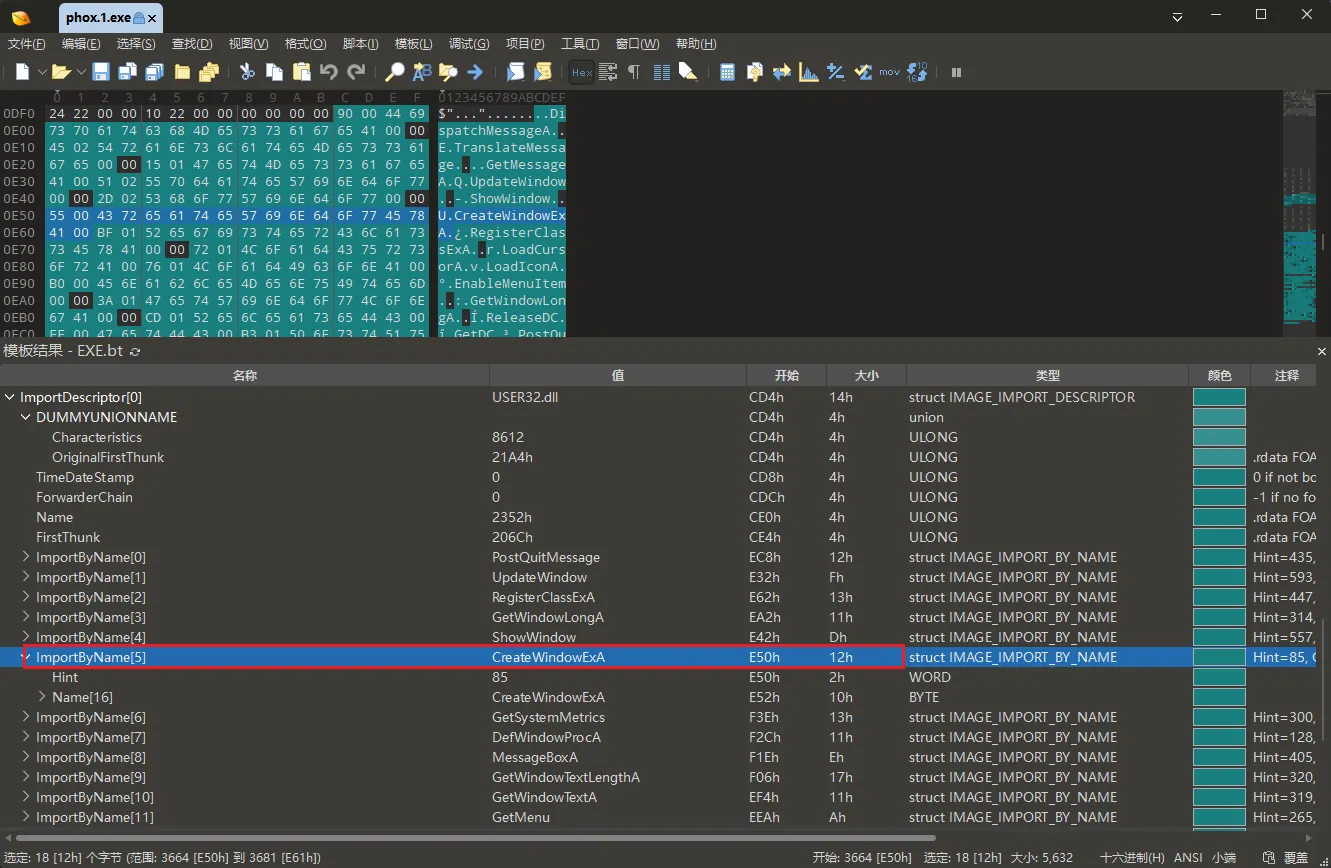Click the Save All toolbar icon

[154, 72]
